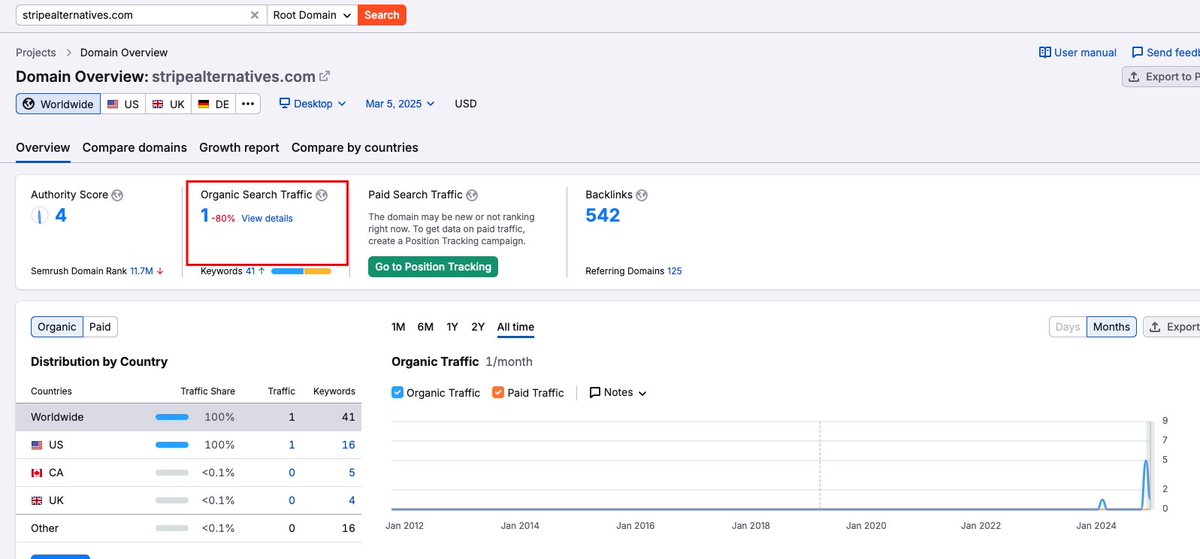Select the 1M time range
Viewport: 1200px width, 559px height.
click(398, 327)
